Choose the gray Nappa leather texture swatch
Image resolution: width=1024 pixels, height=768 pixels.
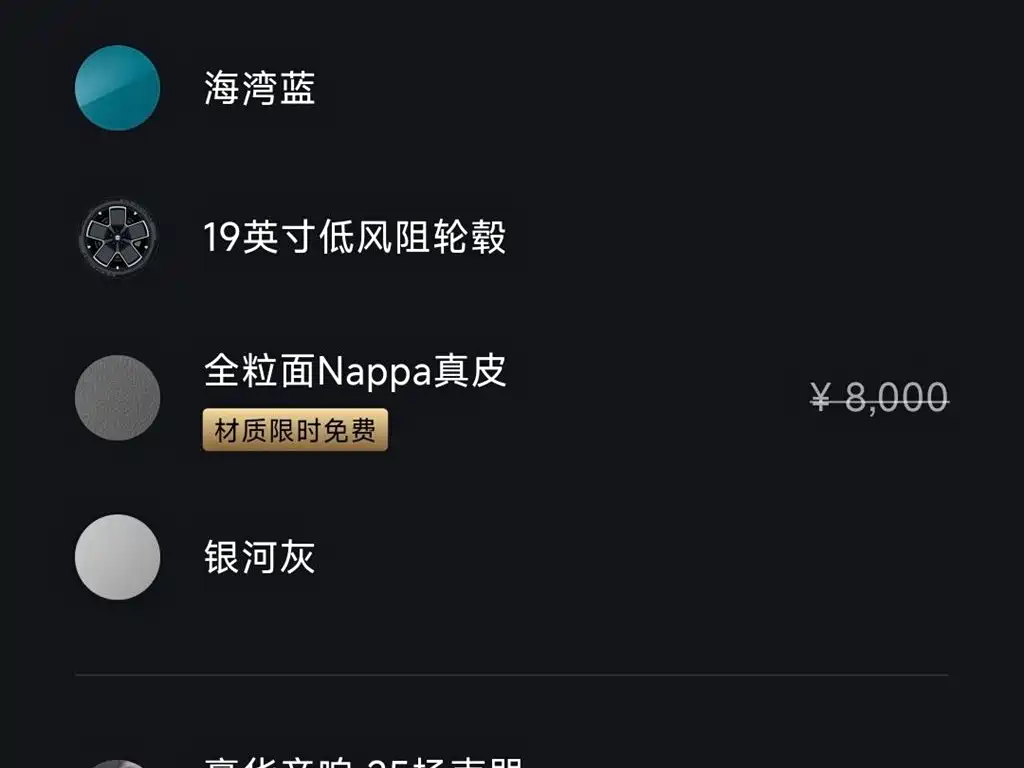[x=118, y=397]
